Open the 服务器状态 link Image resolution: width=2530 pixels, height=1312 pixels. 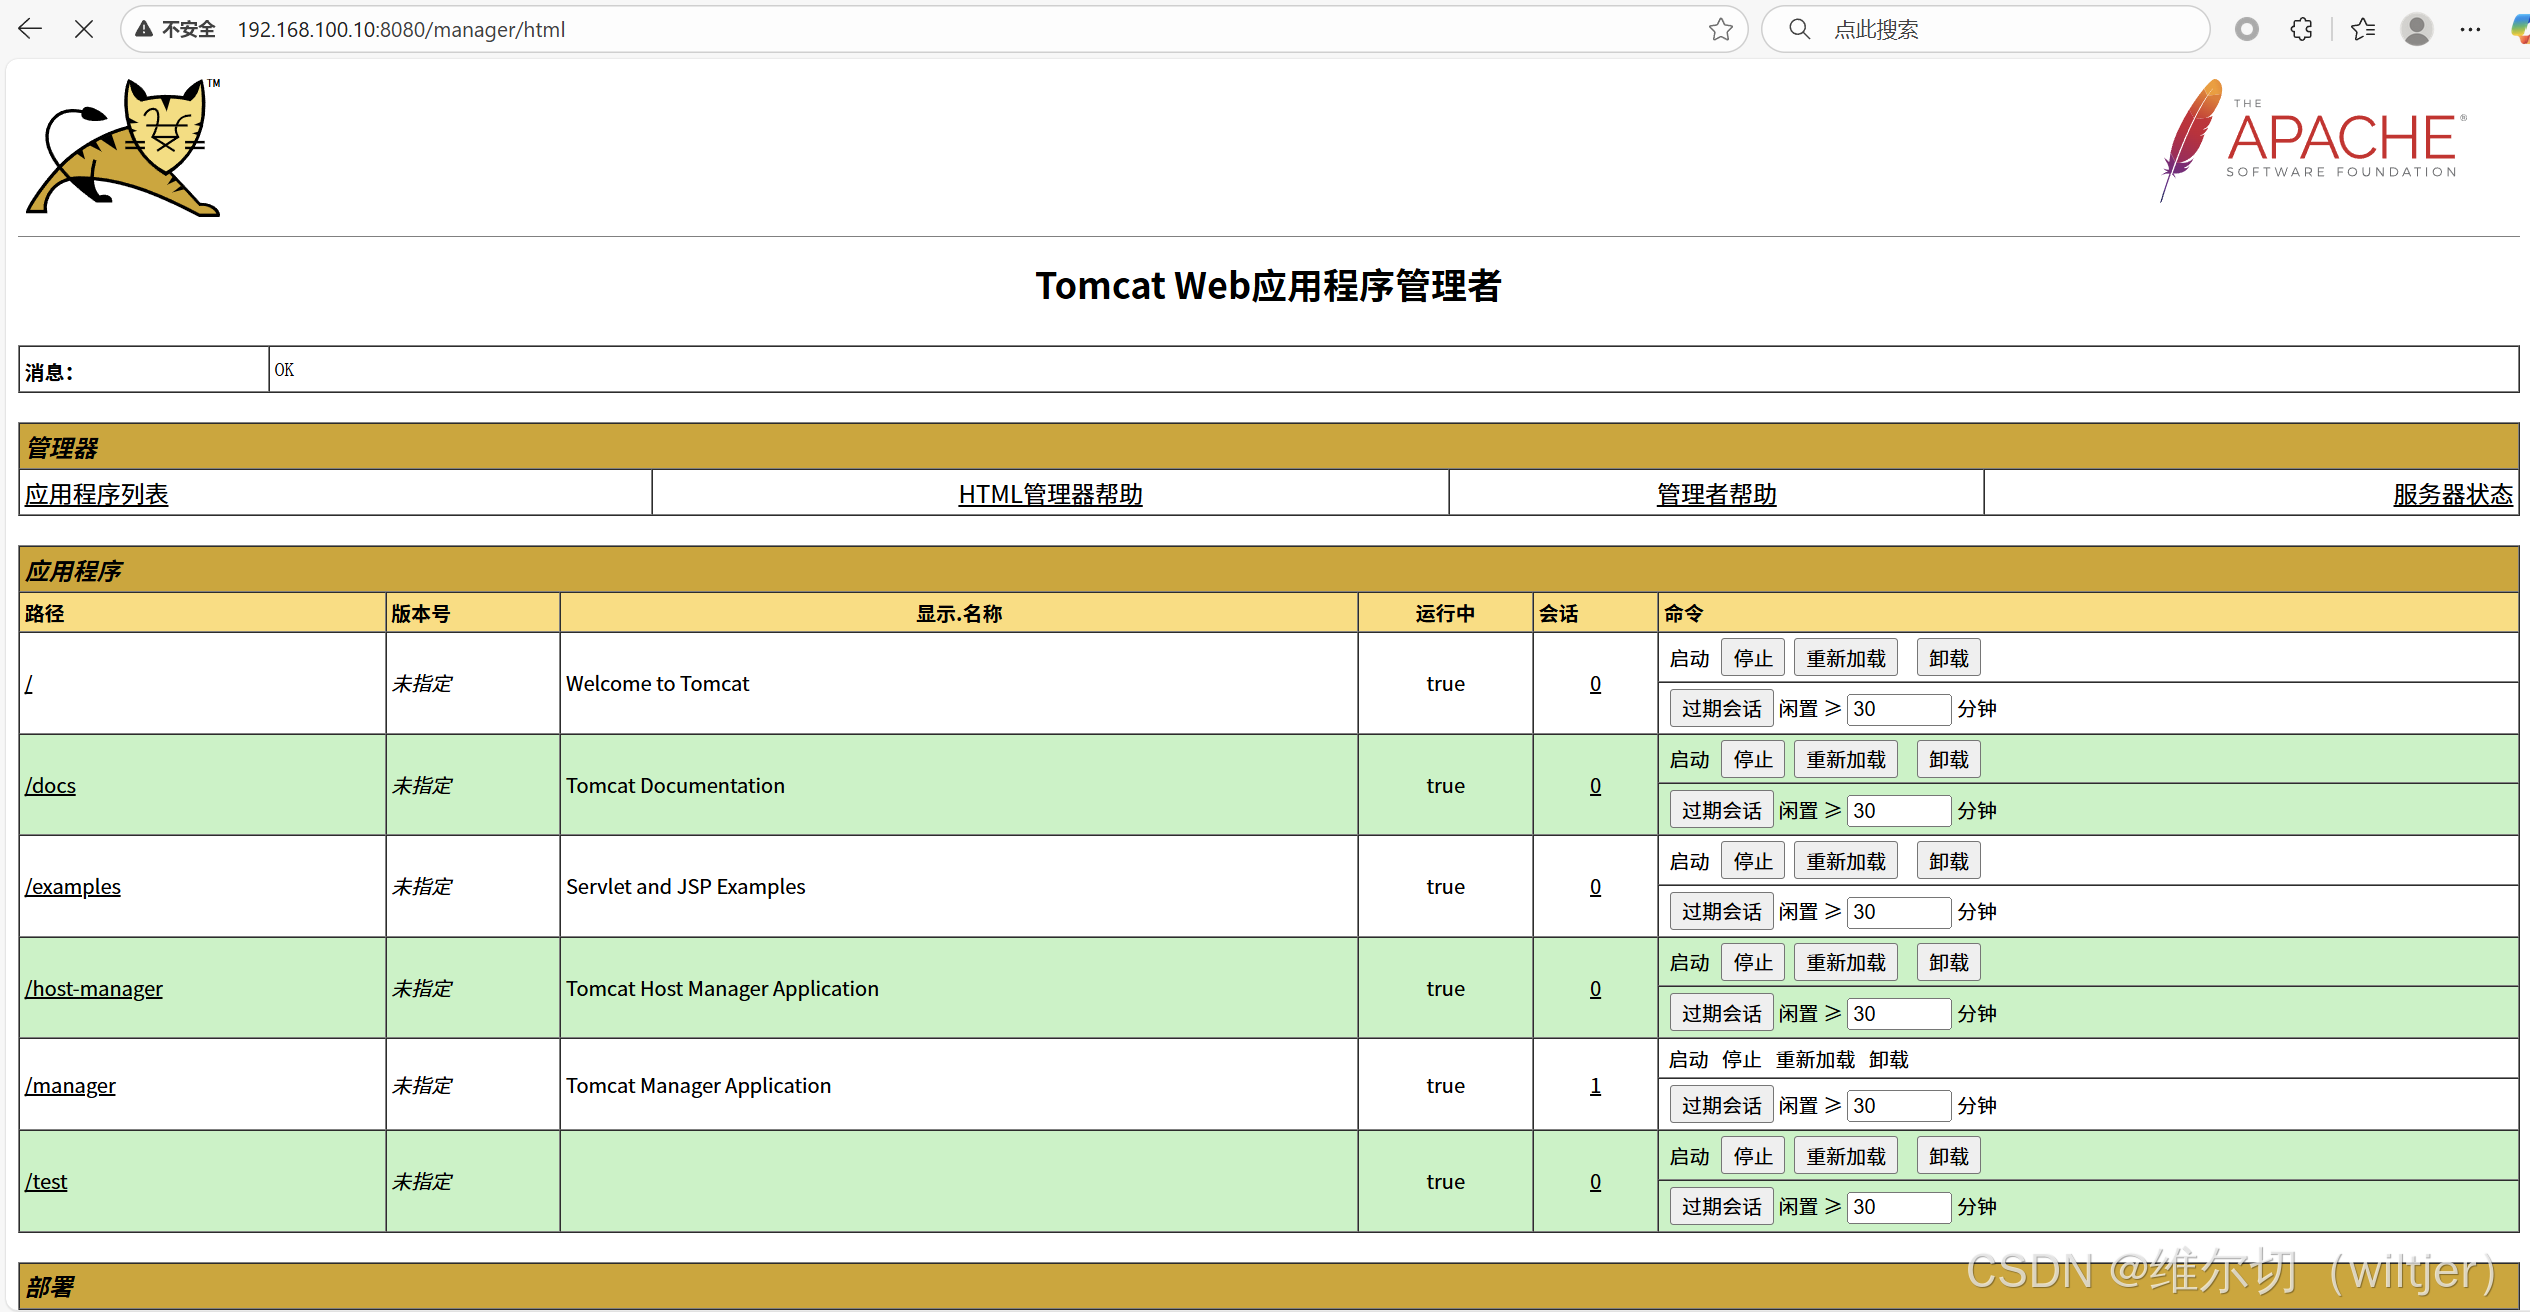[2452, 494]
